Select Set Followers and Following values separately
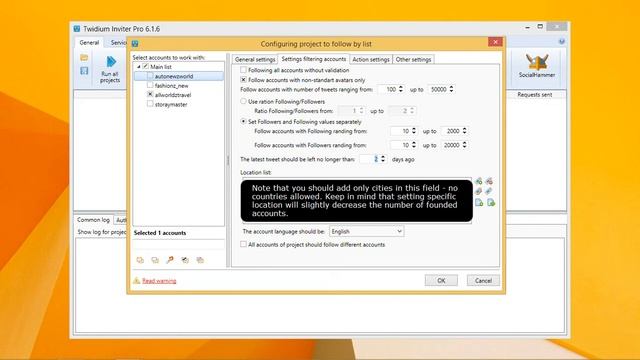The width and height of the screenshot is (640, 360). 243,122
